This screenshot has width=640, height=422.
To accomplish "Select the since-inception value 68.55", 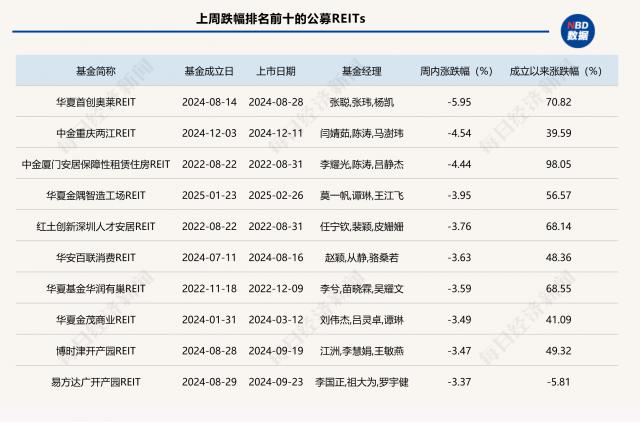I will point(558,289).
